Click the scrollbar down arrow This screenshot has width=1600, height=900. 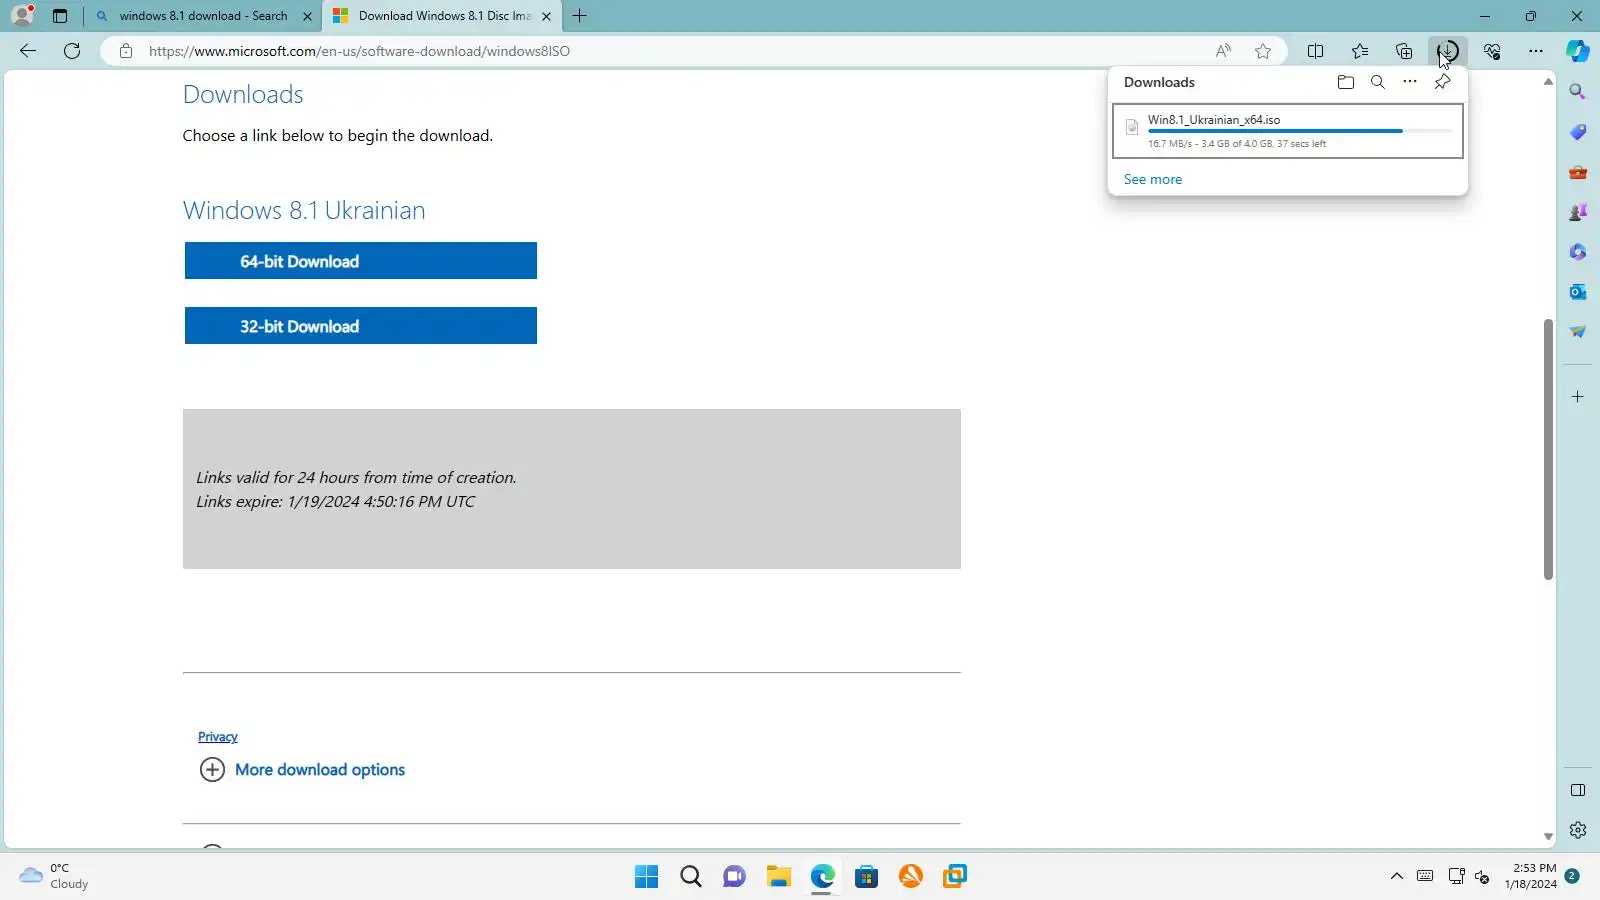1548,837
